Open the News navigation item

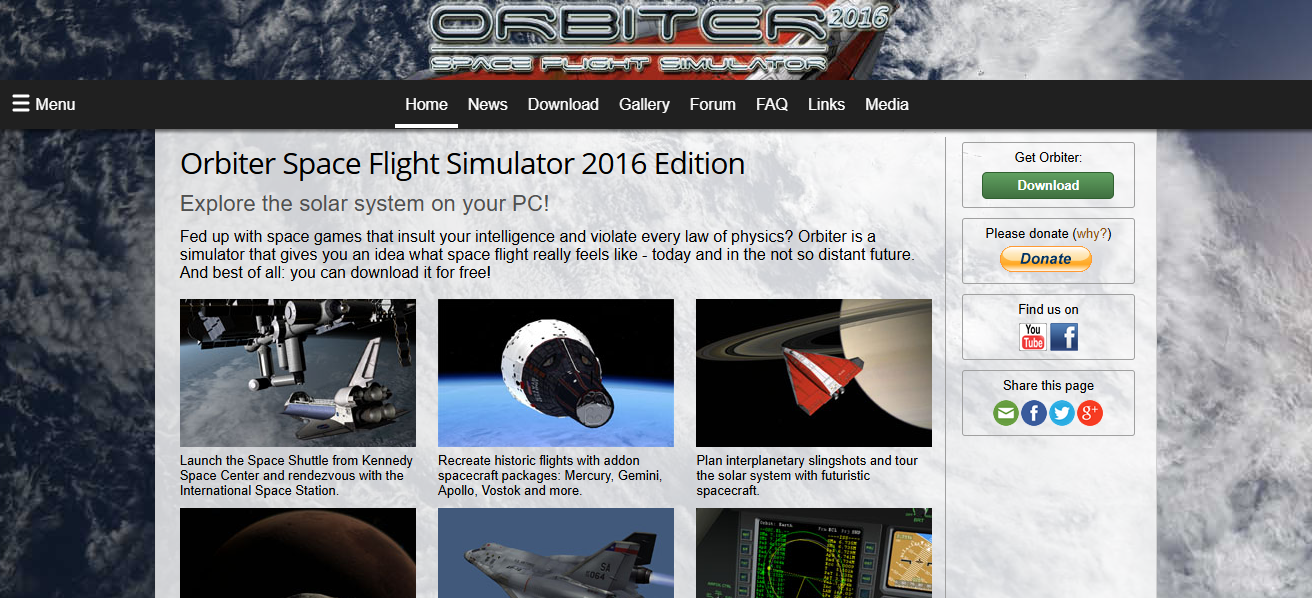click(488, 104)
